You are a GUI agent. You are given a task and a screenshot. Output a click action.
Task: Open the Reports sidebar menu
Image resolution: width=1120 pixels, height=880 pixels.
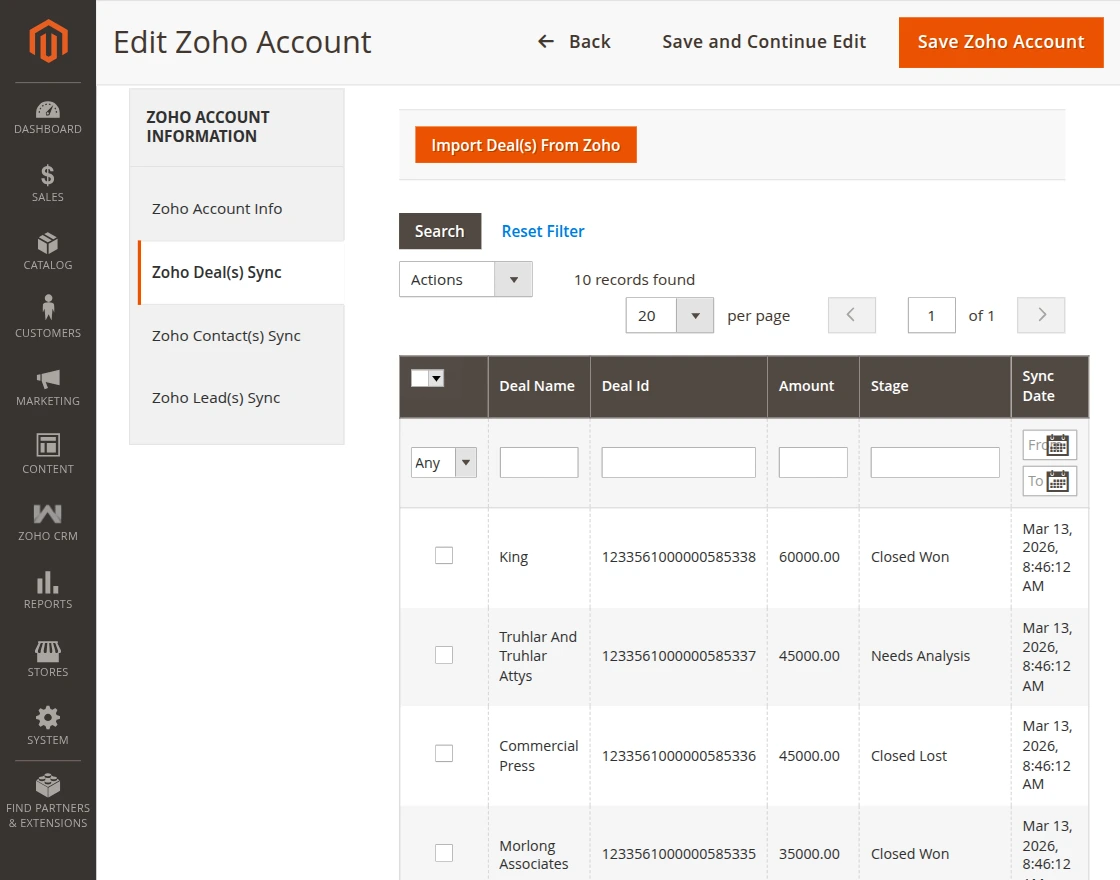(48, 591)
